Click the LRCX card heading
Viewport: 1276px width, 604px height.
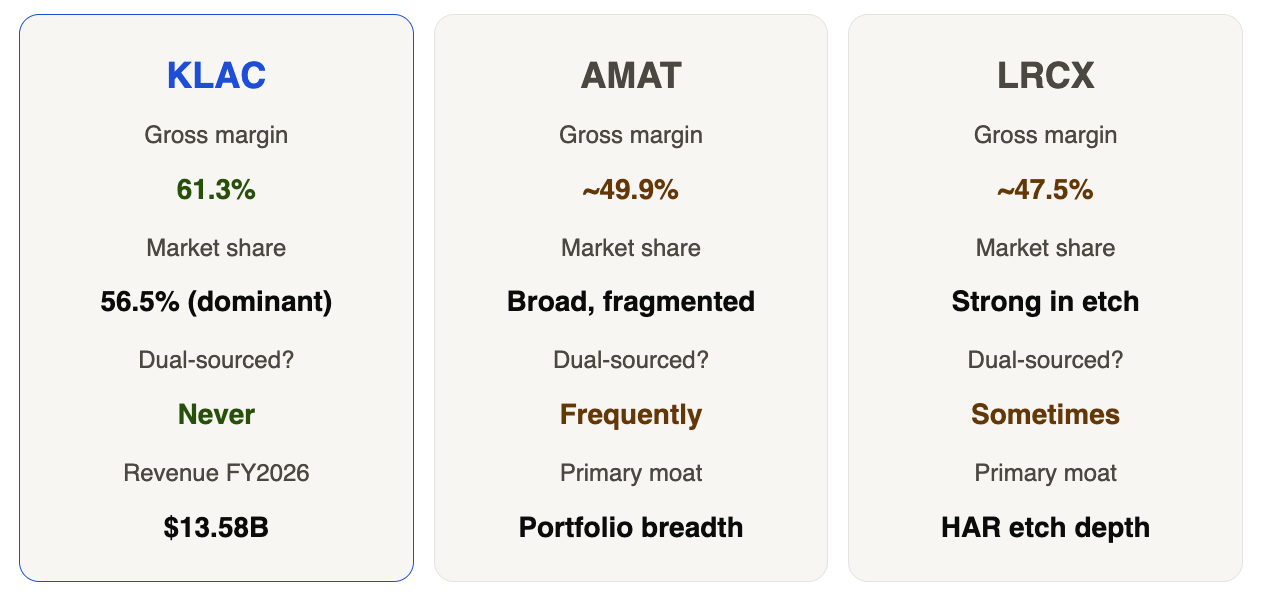[x=1045, y=76]
